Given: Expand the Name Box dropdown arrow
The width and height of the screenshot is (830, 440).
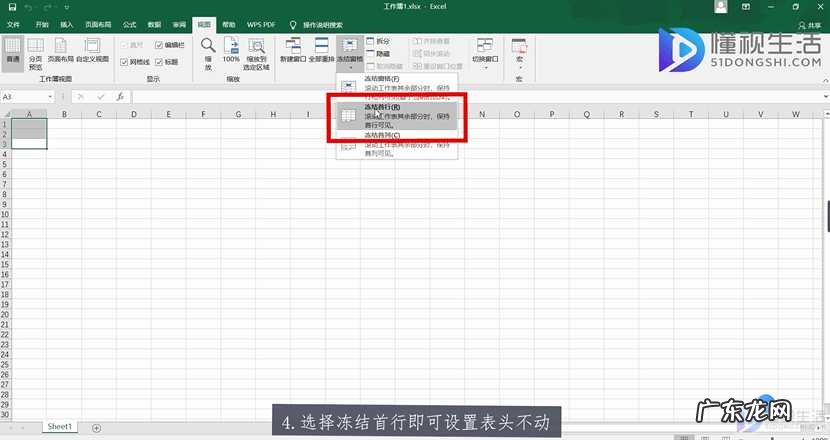Looking at the screenshot, I should tap(50, 97).
